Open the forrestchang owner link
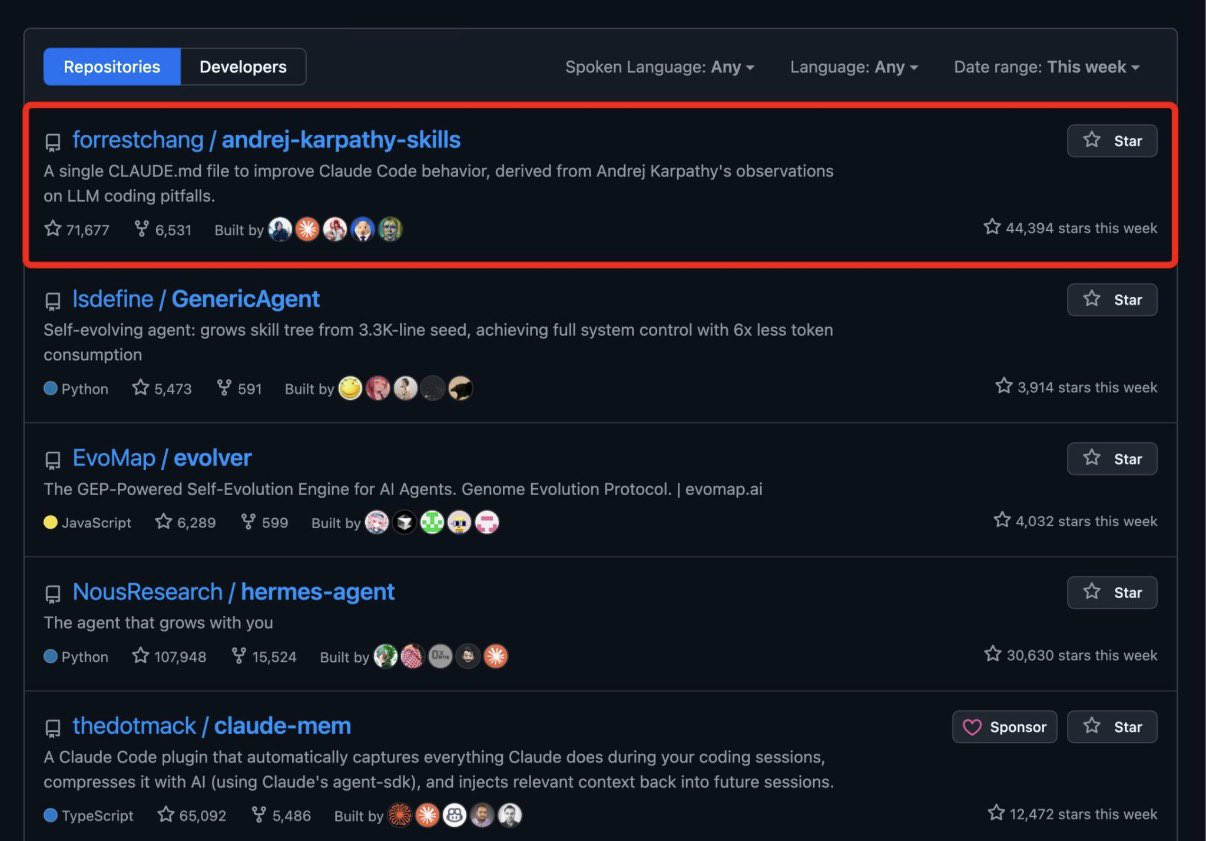 (138, 140)
